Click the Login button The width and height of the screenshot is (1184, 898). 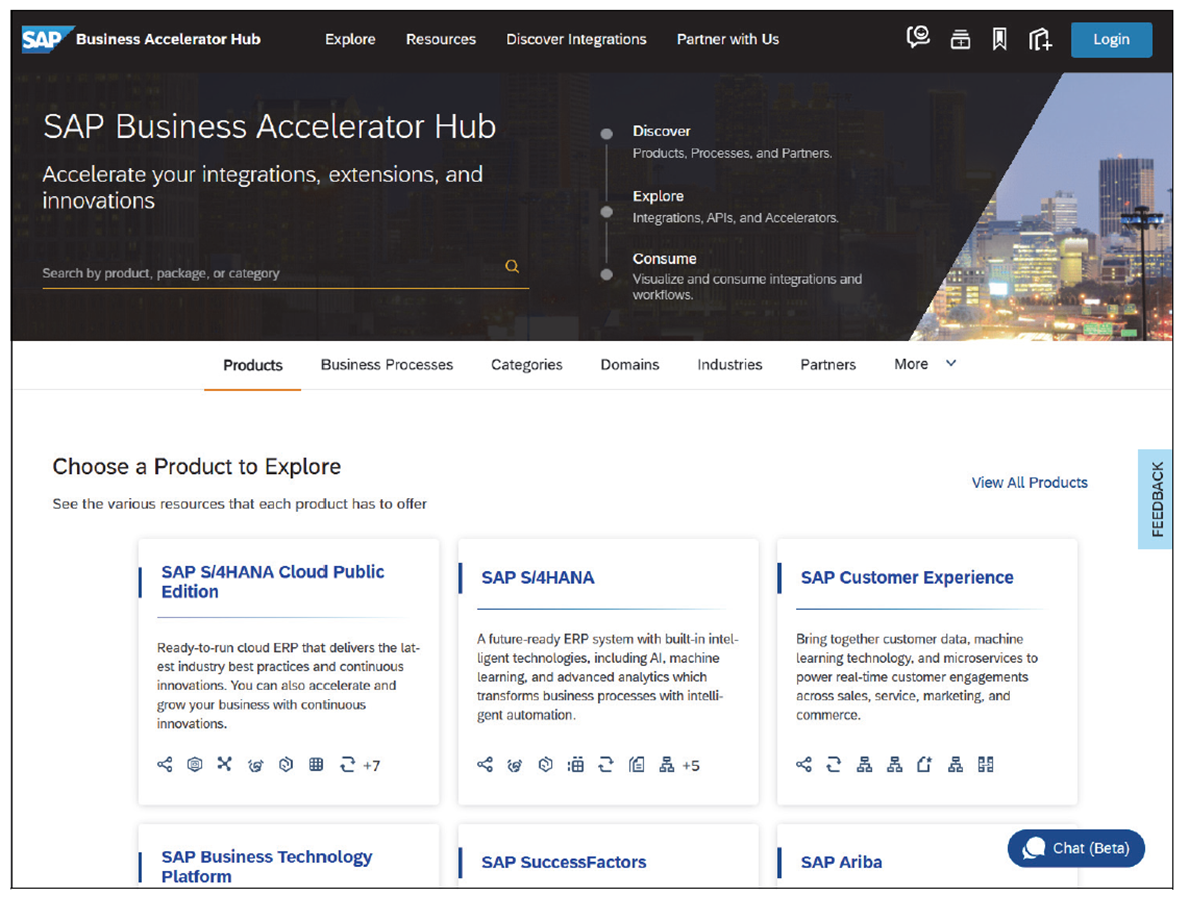coord(1111,39)
